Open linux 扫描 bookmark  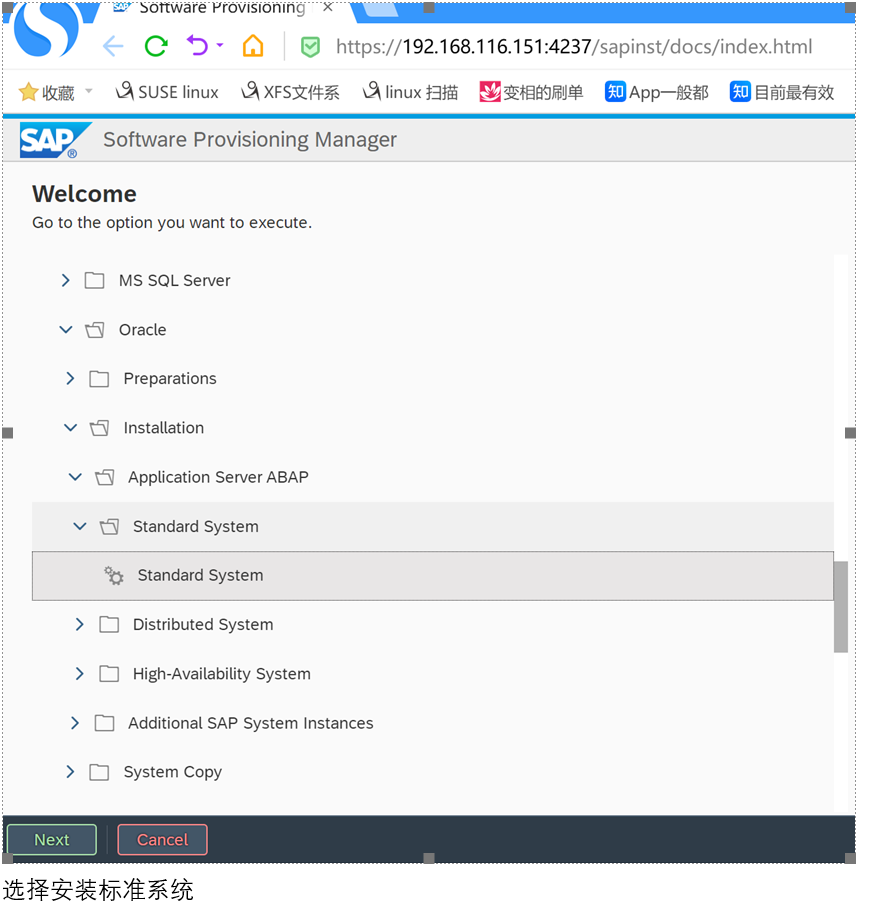click(410, 92)
